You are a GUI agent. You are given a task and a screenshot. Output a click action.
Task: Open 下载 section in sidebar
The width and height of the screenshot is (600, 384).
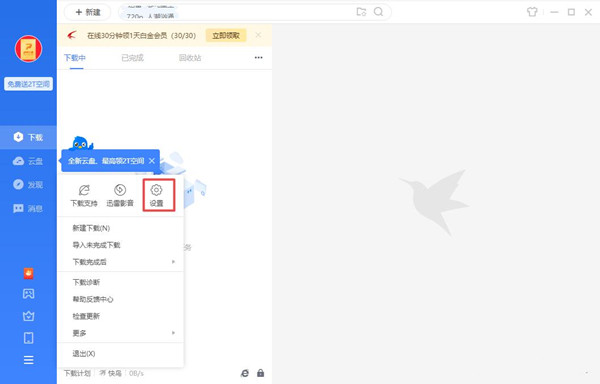click(x=28, y=137)
